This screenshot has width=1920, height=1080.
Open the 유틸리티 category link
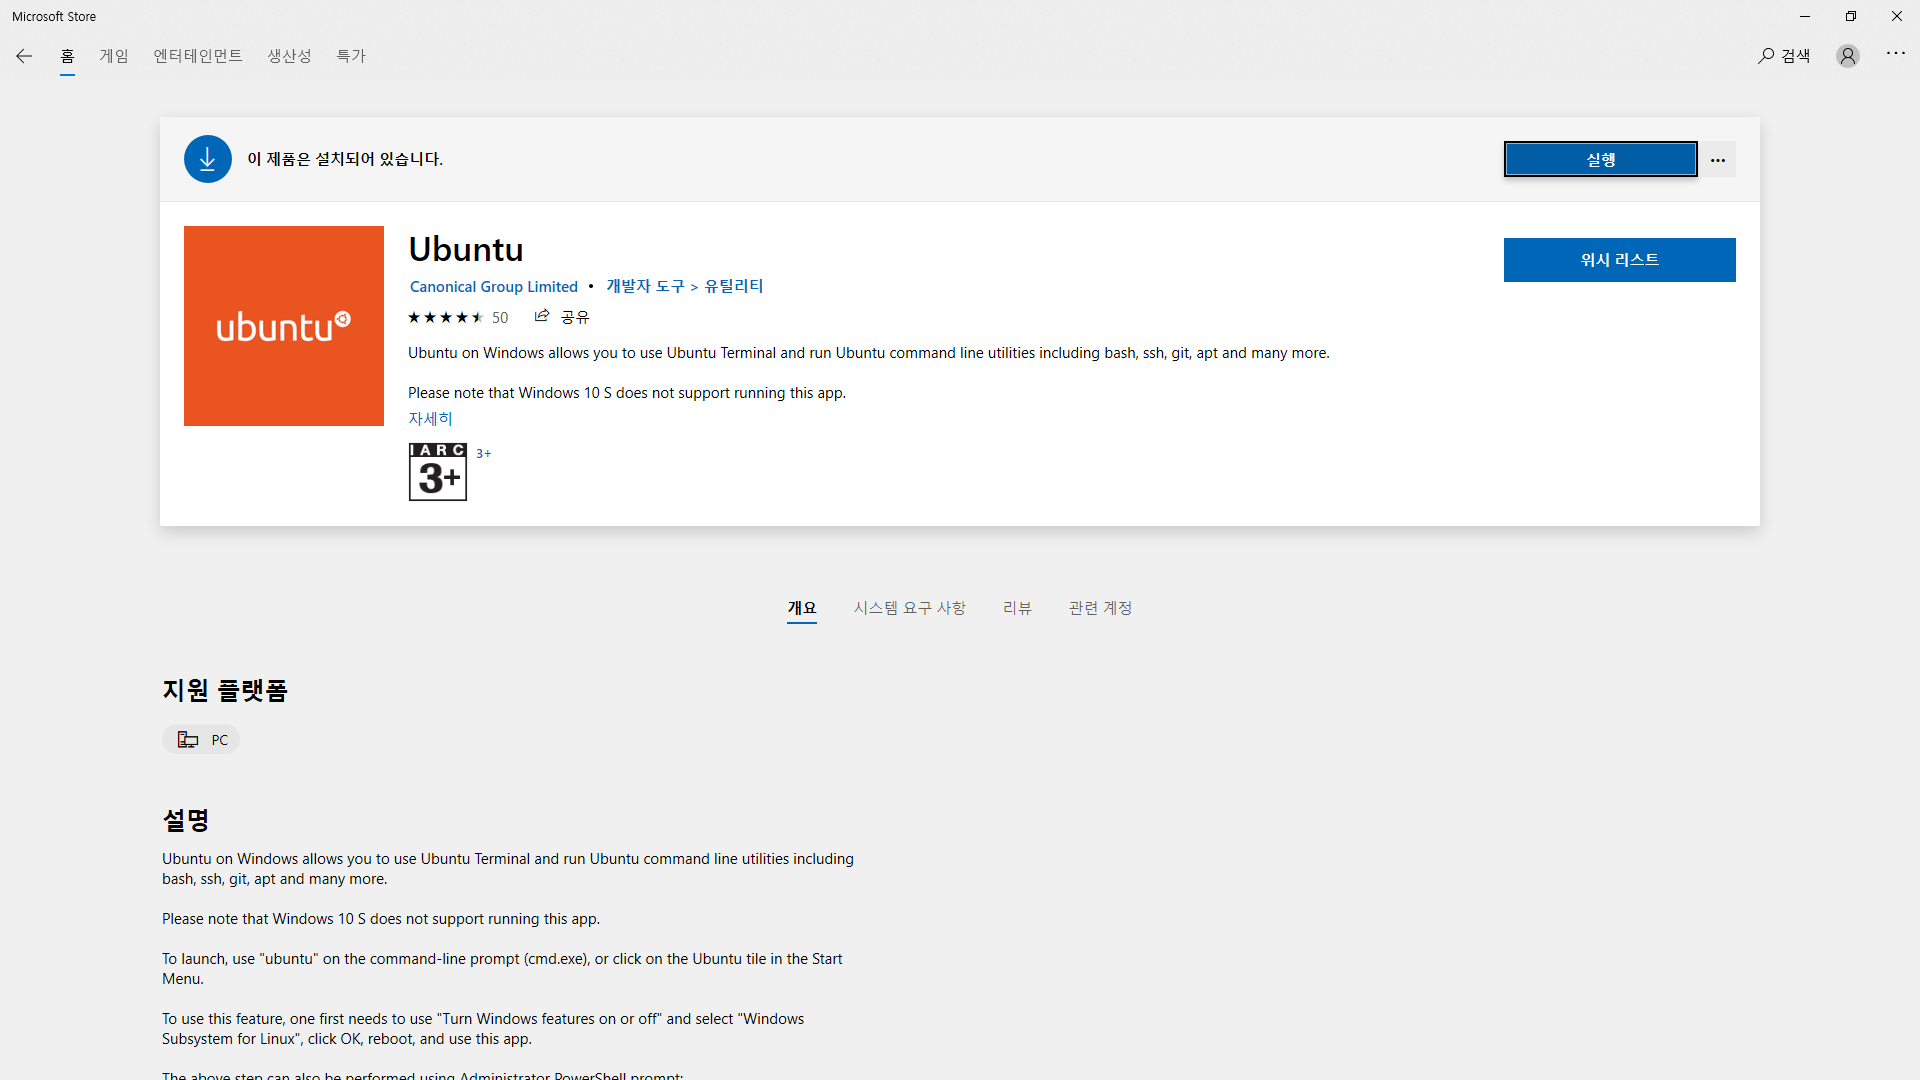(x=734, y=286)
